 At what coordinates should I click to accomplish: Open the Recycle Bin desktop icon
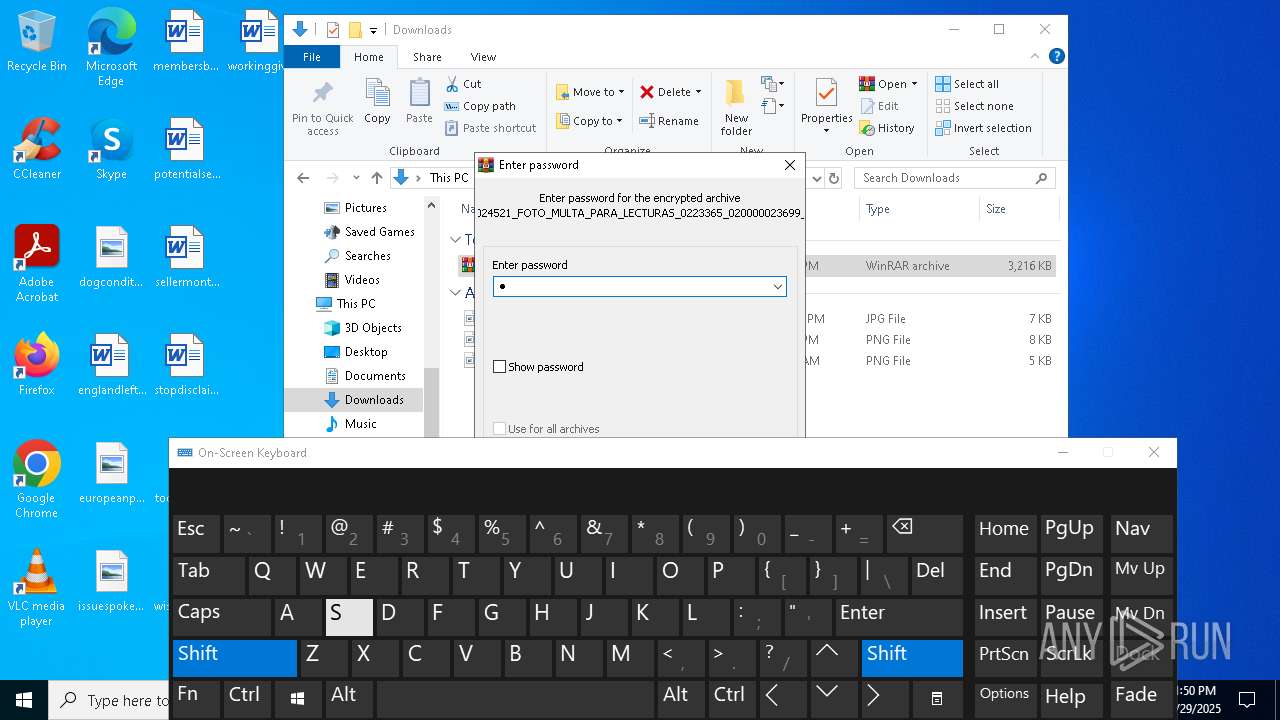(x=37, y=42)
